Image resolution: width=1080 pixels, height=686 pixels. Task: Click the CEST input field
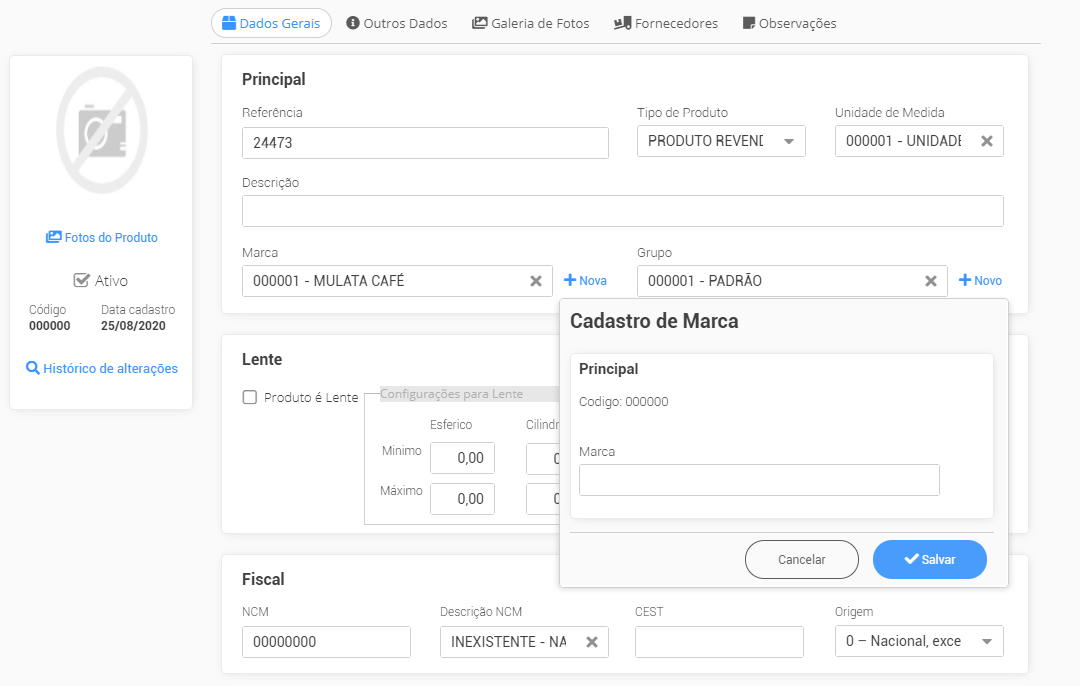(x=719, y=642)
